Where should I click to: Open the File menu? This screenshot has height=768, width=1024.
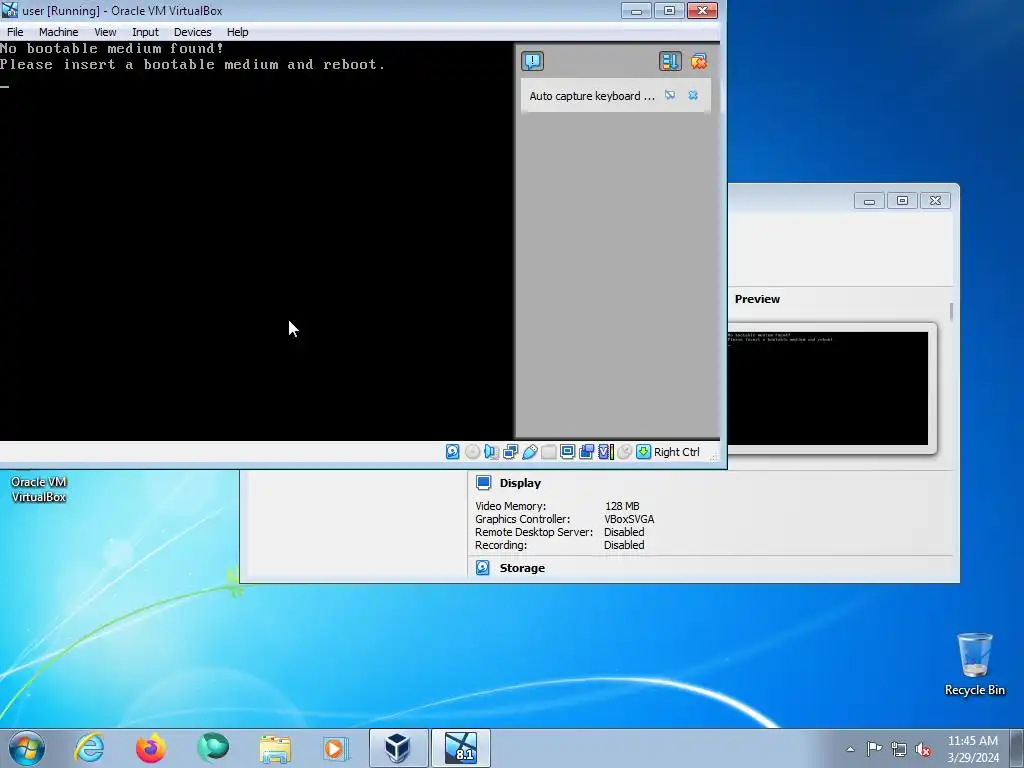[x=15, y=32]
